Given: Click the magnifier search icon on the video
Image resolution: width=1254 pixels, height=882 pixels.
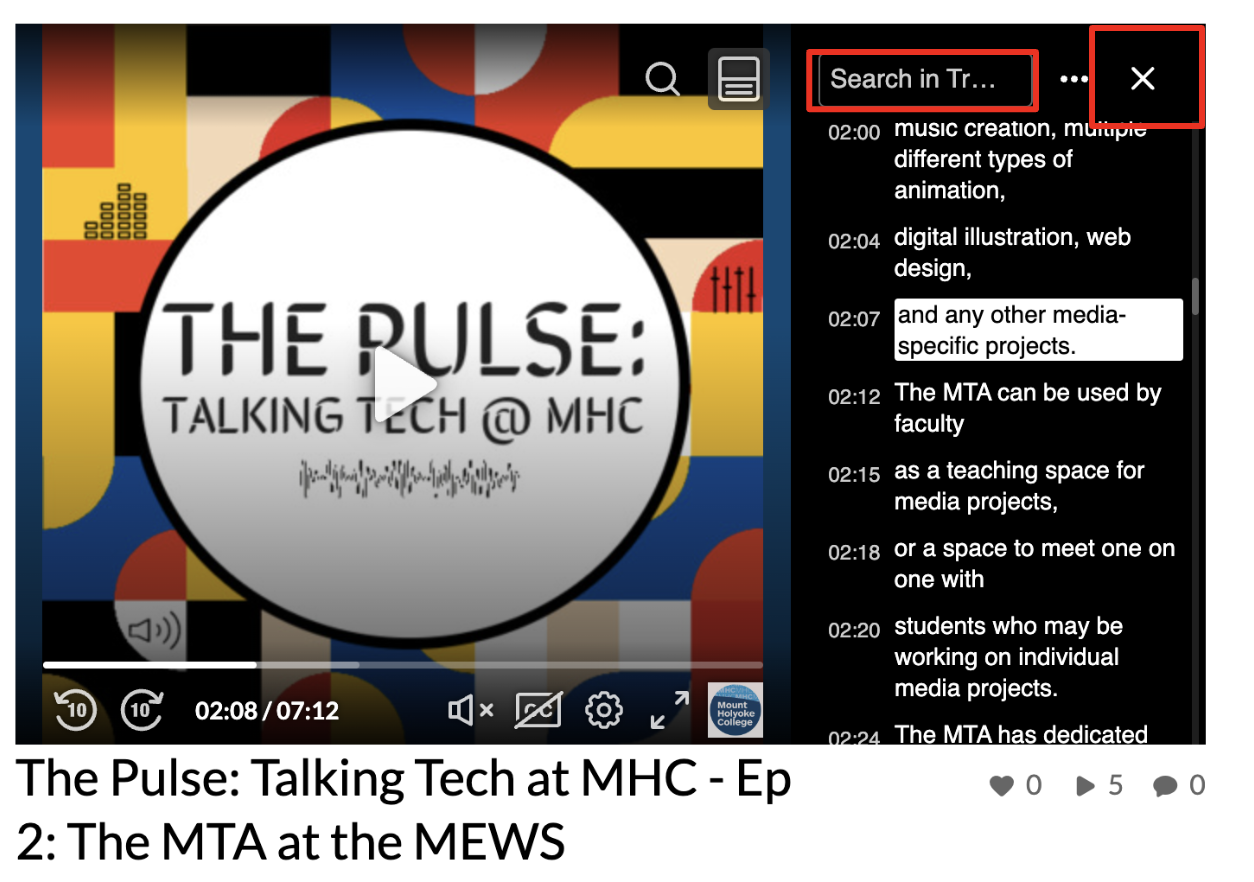Looking at the screenshot, I should (662, 78).
